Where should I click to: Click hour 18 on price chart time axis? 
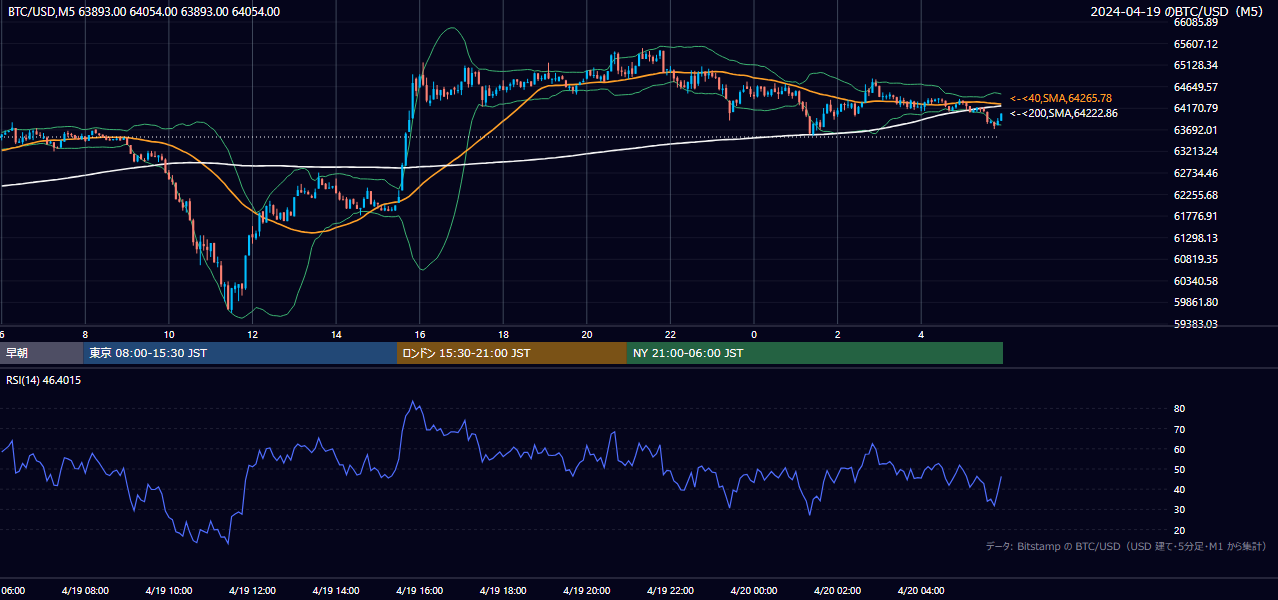(x=503, y=335)
